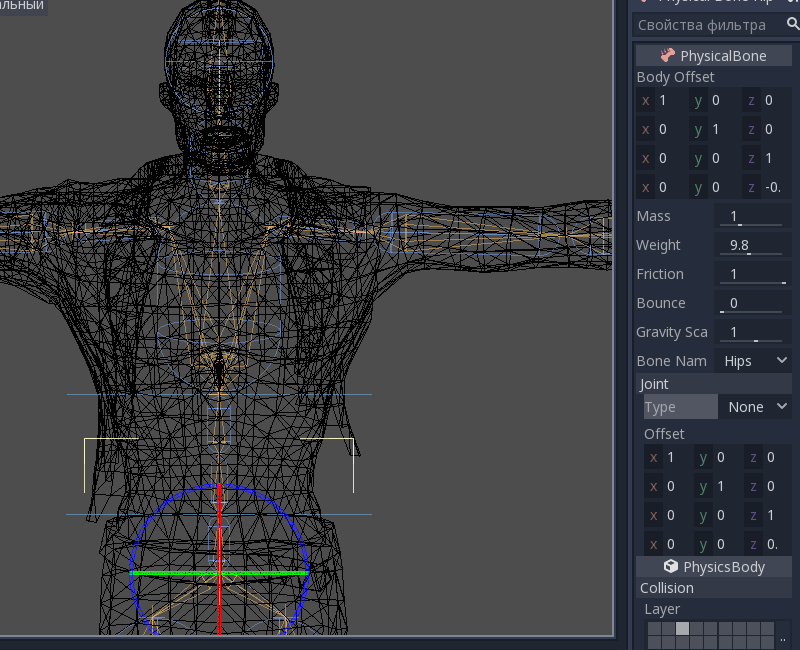800x650 pixels.
Task: Click the Weight property label
Action: click(x=658, y=245)
